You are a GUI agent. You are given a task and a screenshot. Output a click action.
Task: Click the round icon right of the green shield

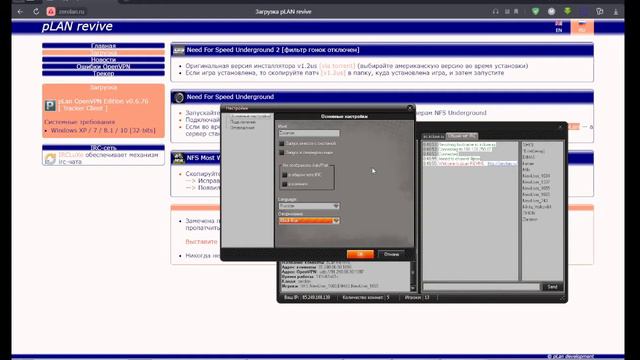(551, 12)
